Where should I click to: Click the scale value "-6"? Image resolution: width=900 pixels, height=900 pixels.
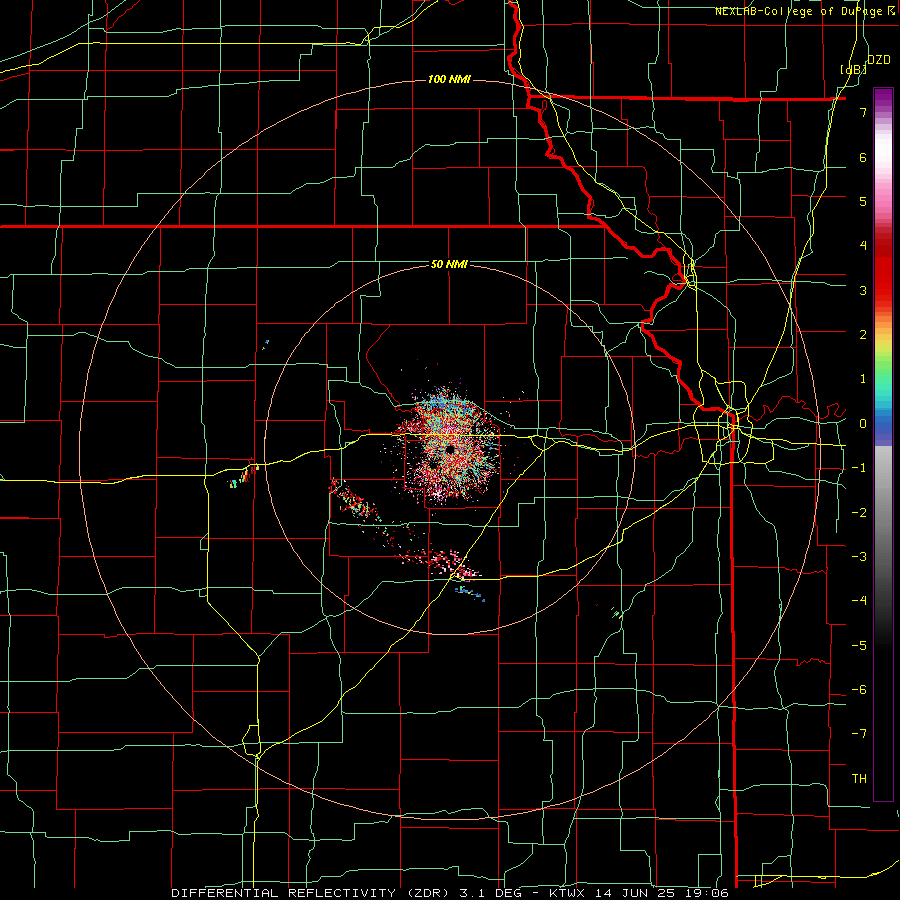point(859,690)
